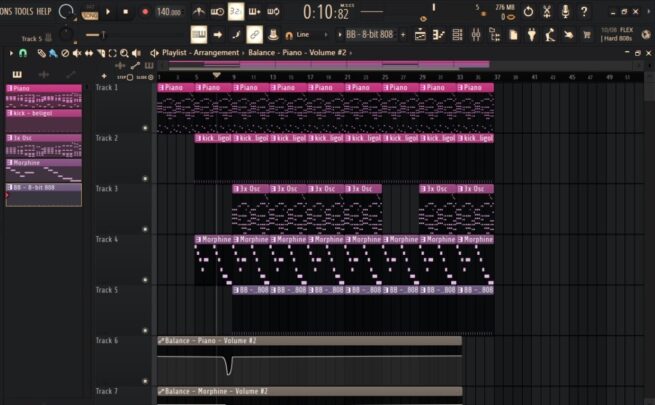The image size is (655, 405).
Task: Open the Mixer window icon
Action: coord(474,35)
